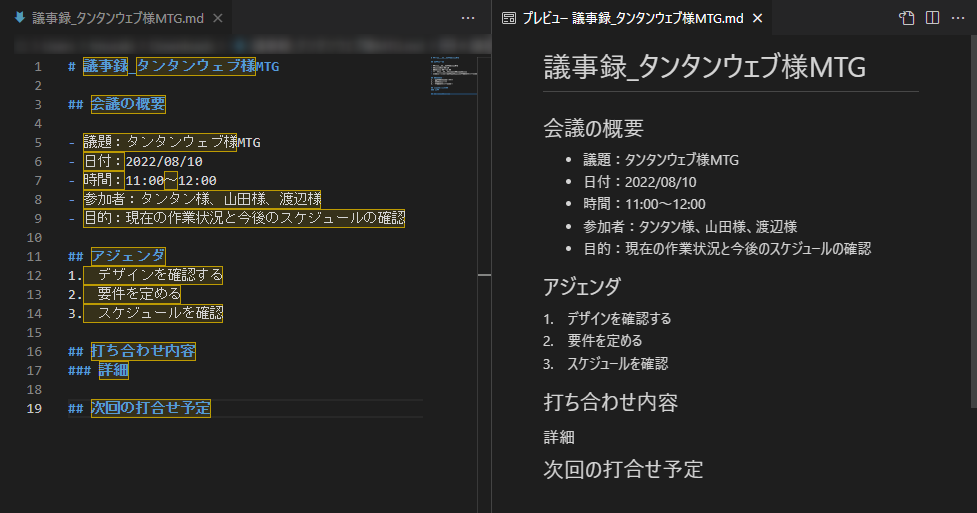The image size is (977, 513).
Task: Click the 詳細 text in the preview
Action: 559,438
